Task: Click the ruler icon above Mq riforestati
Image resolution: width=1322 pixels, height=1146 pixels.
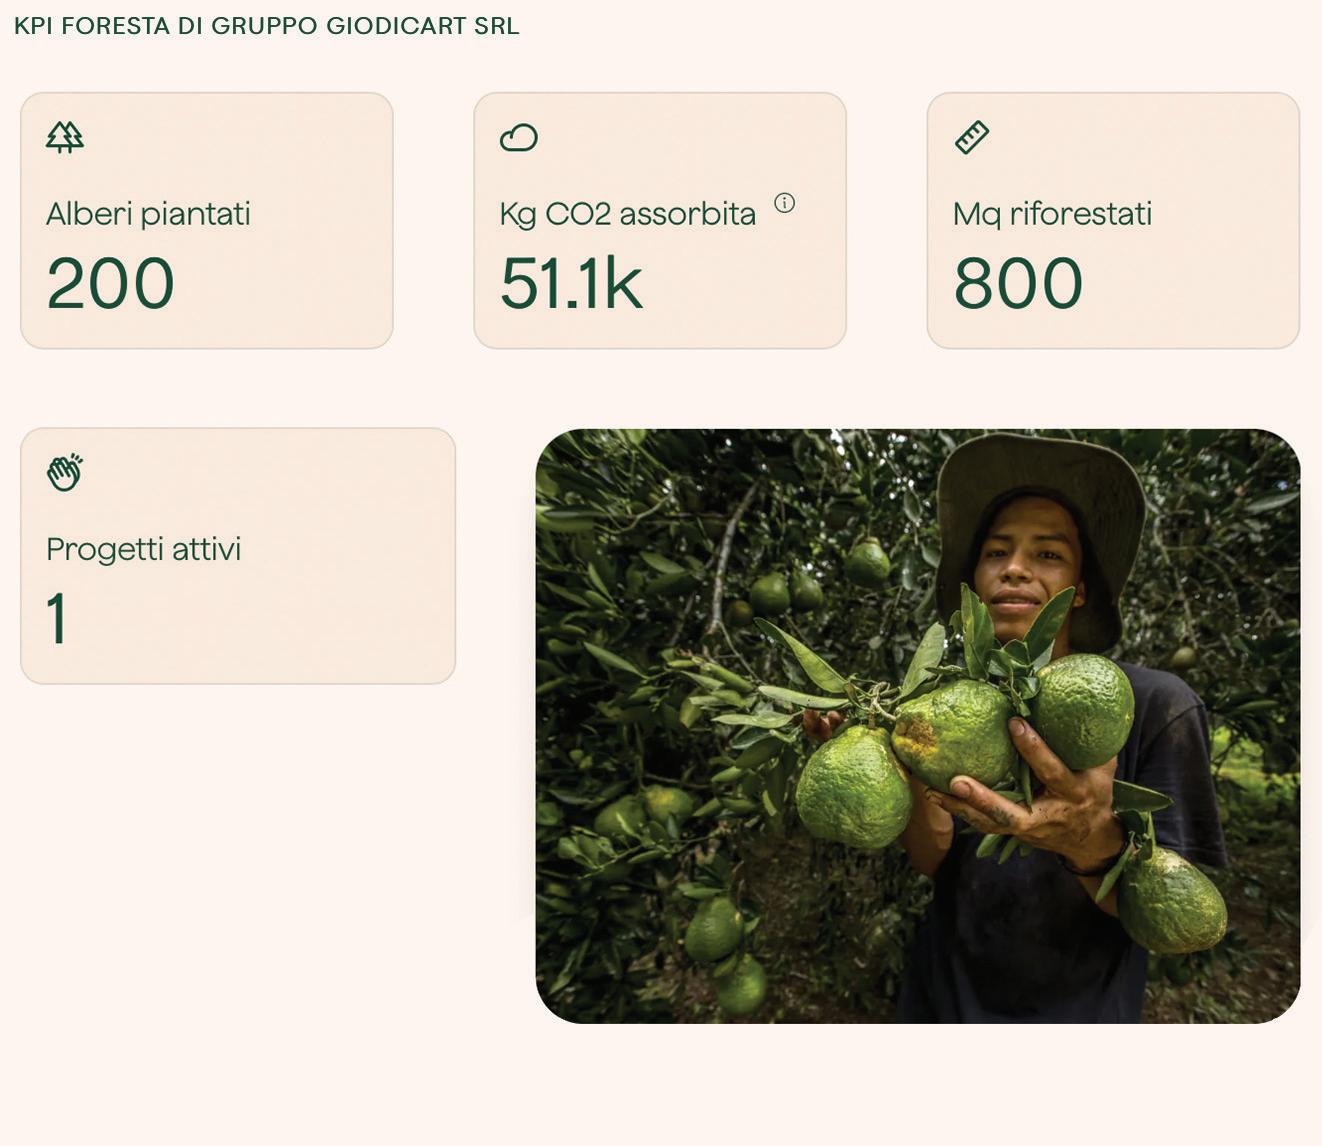Action: point(972,137)
